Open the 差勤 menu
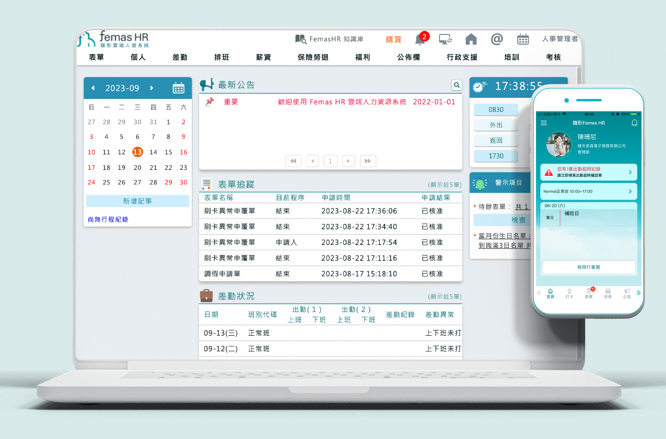This screenshot has height=439, width=666. coord(180,57)
